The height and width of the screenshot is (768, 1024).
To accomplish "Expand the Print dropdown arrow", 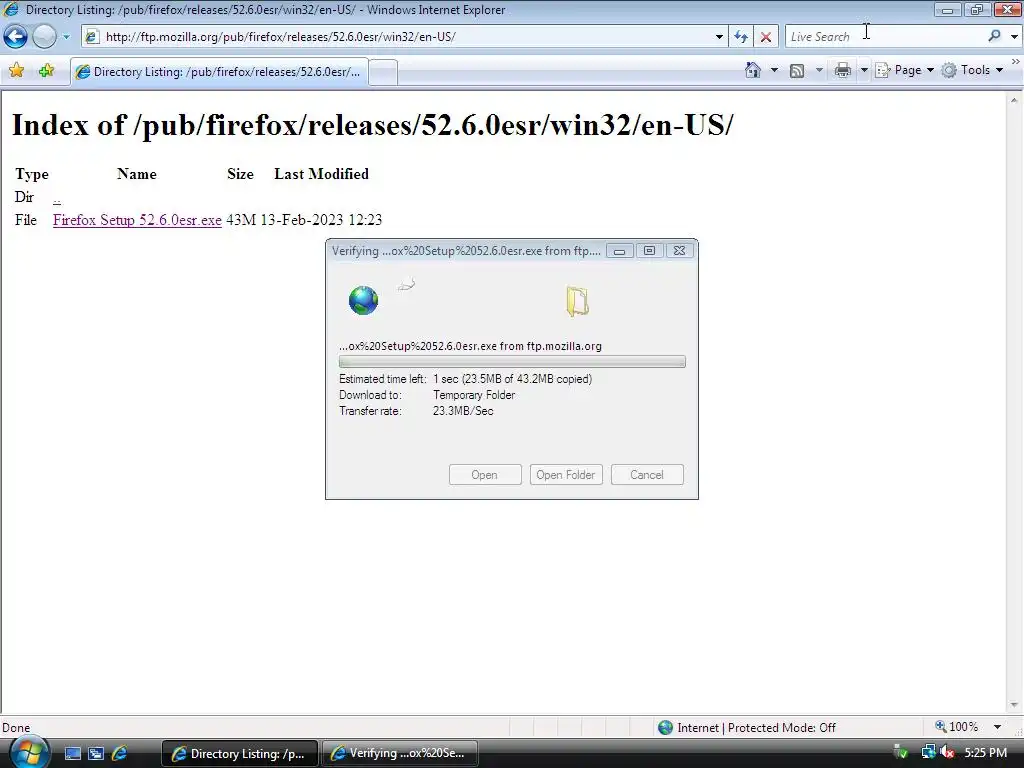I will pos(863,70).
